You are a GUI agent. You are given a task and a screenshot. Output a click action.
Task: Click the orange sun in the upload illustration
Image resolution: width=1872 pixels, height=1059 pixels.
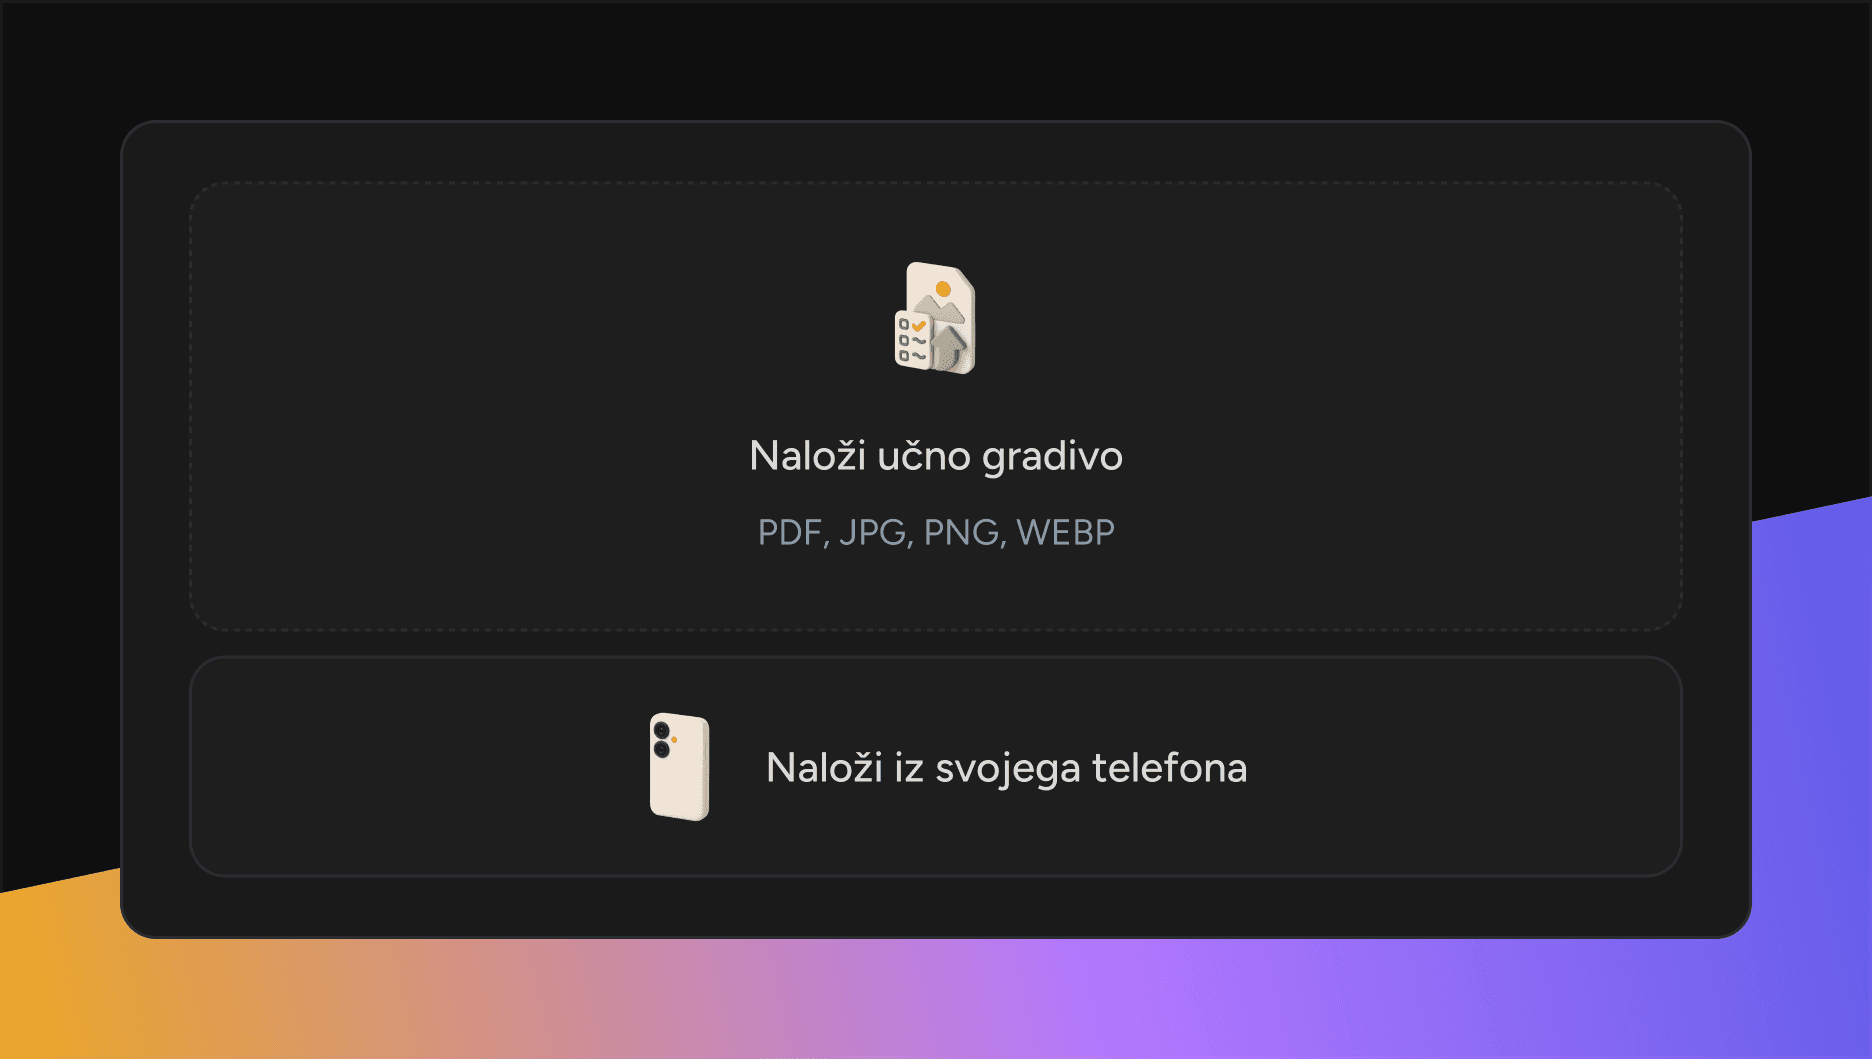[943, 288]
